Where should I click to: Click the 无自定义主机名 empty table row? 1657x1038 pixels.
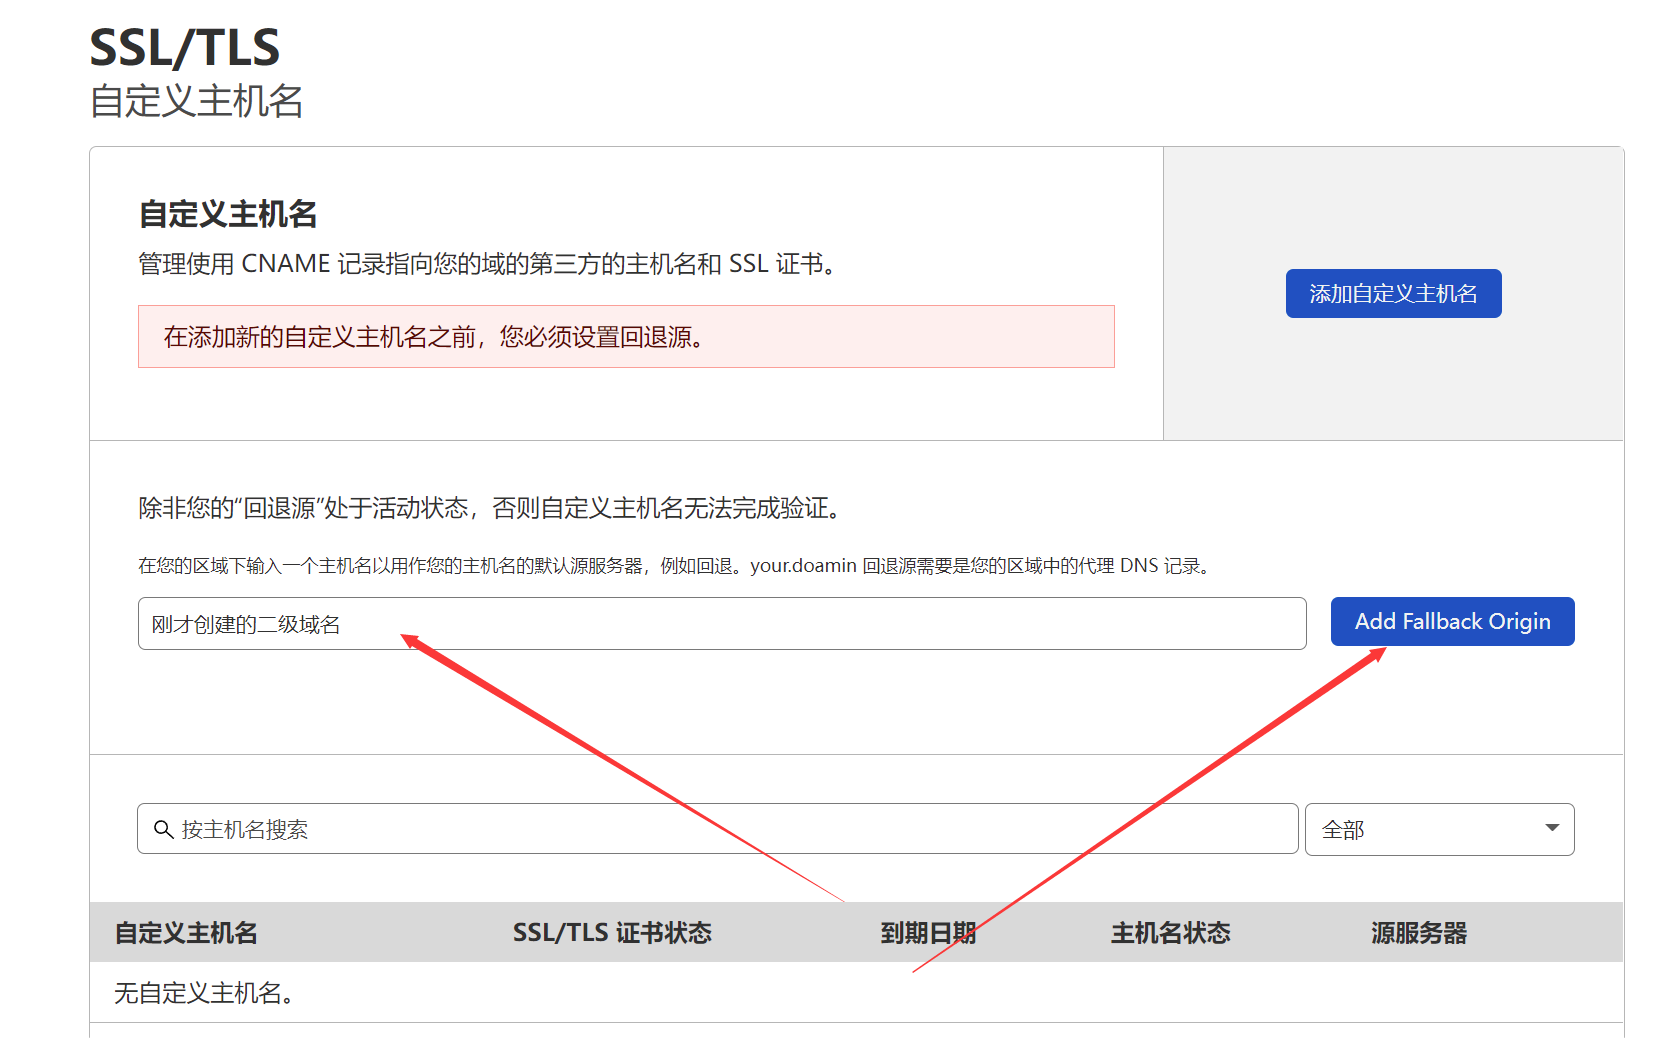pos(201,992)
